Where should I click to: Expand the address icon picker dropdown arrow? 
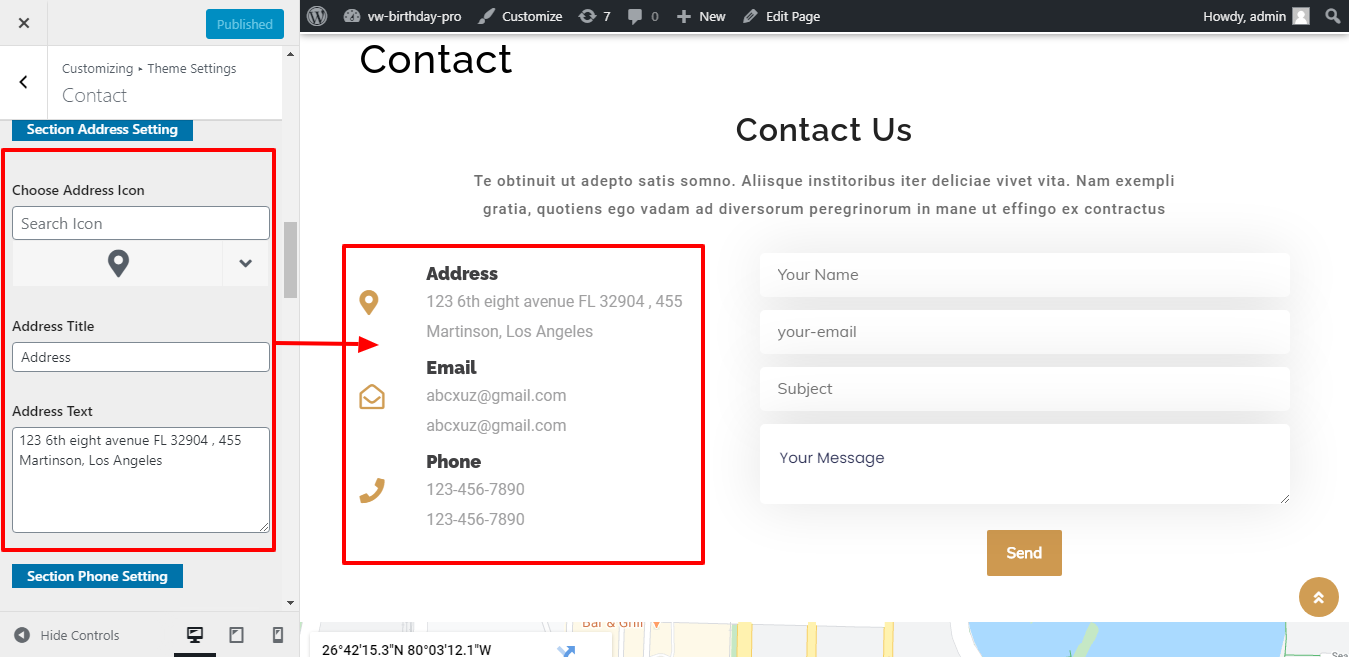pos(245,264)
